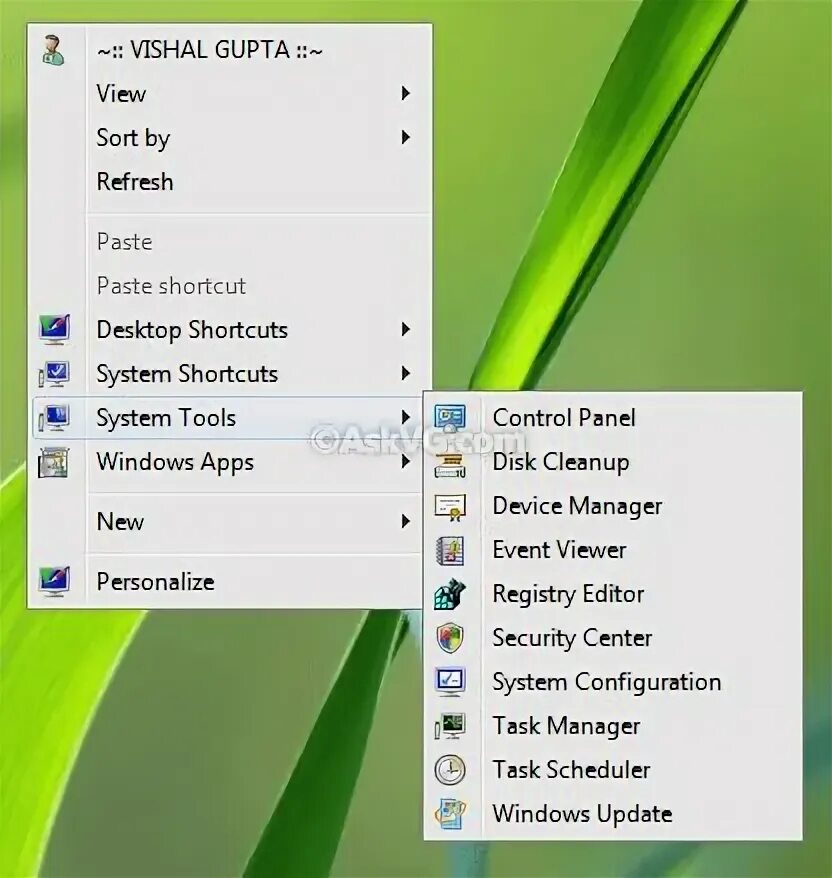
Task: Choose the Paste shortcut entry
Action: (x=230, y=286)
